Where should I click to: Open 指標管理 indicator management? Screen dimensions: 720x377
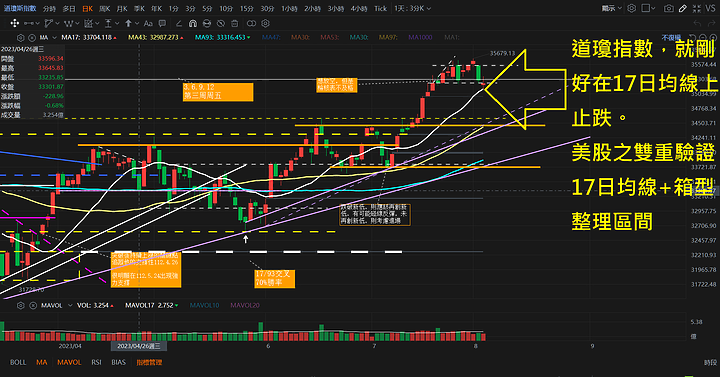click(149, 362)
